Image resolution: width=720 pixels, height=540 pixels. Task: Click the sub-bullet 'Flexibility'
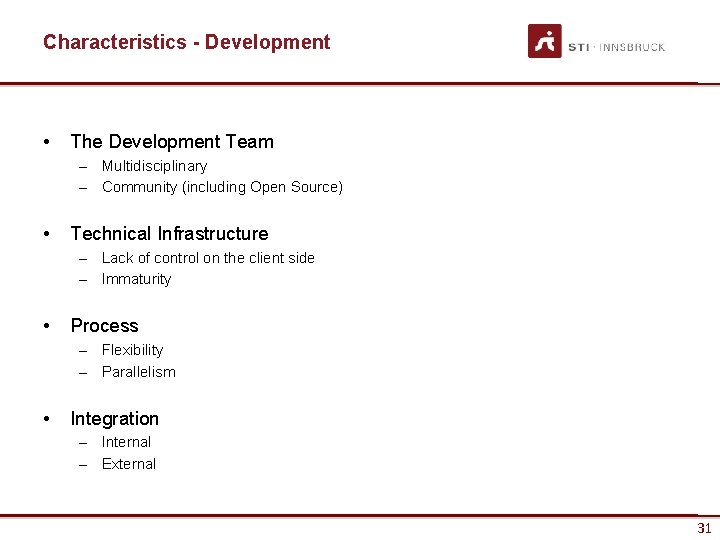click(x=132, y=350)
